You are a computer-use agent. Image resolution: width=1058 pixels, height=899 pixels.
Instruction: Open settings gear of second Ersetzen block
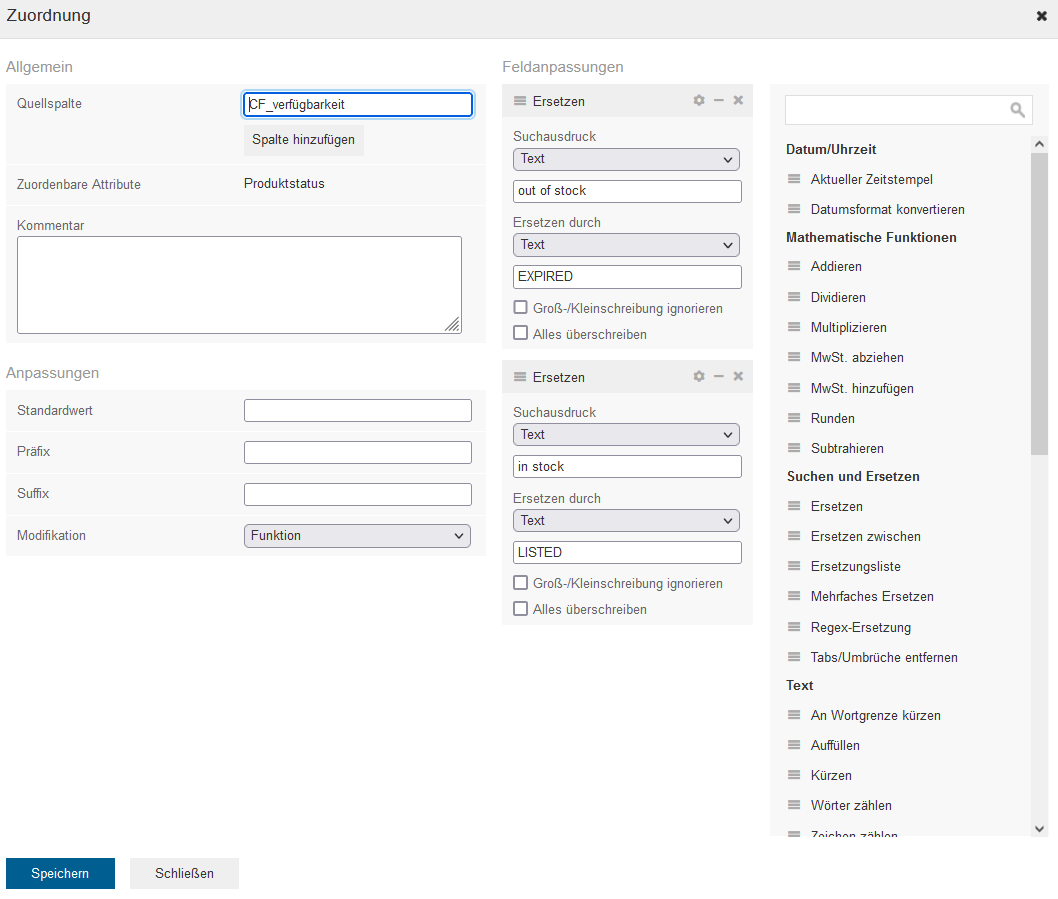[699, 377]
